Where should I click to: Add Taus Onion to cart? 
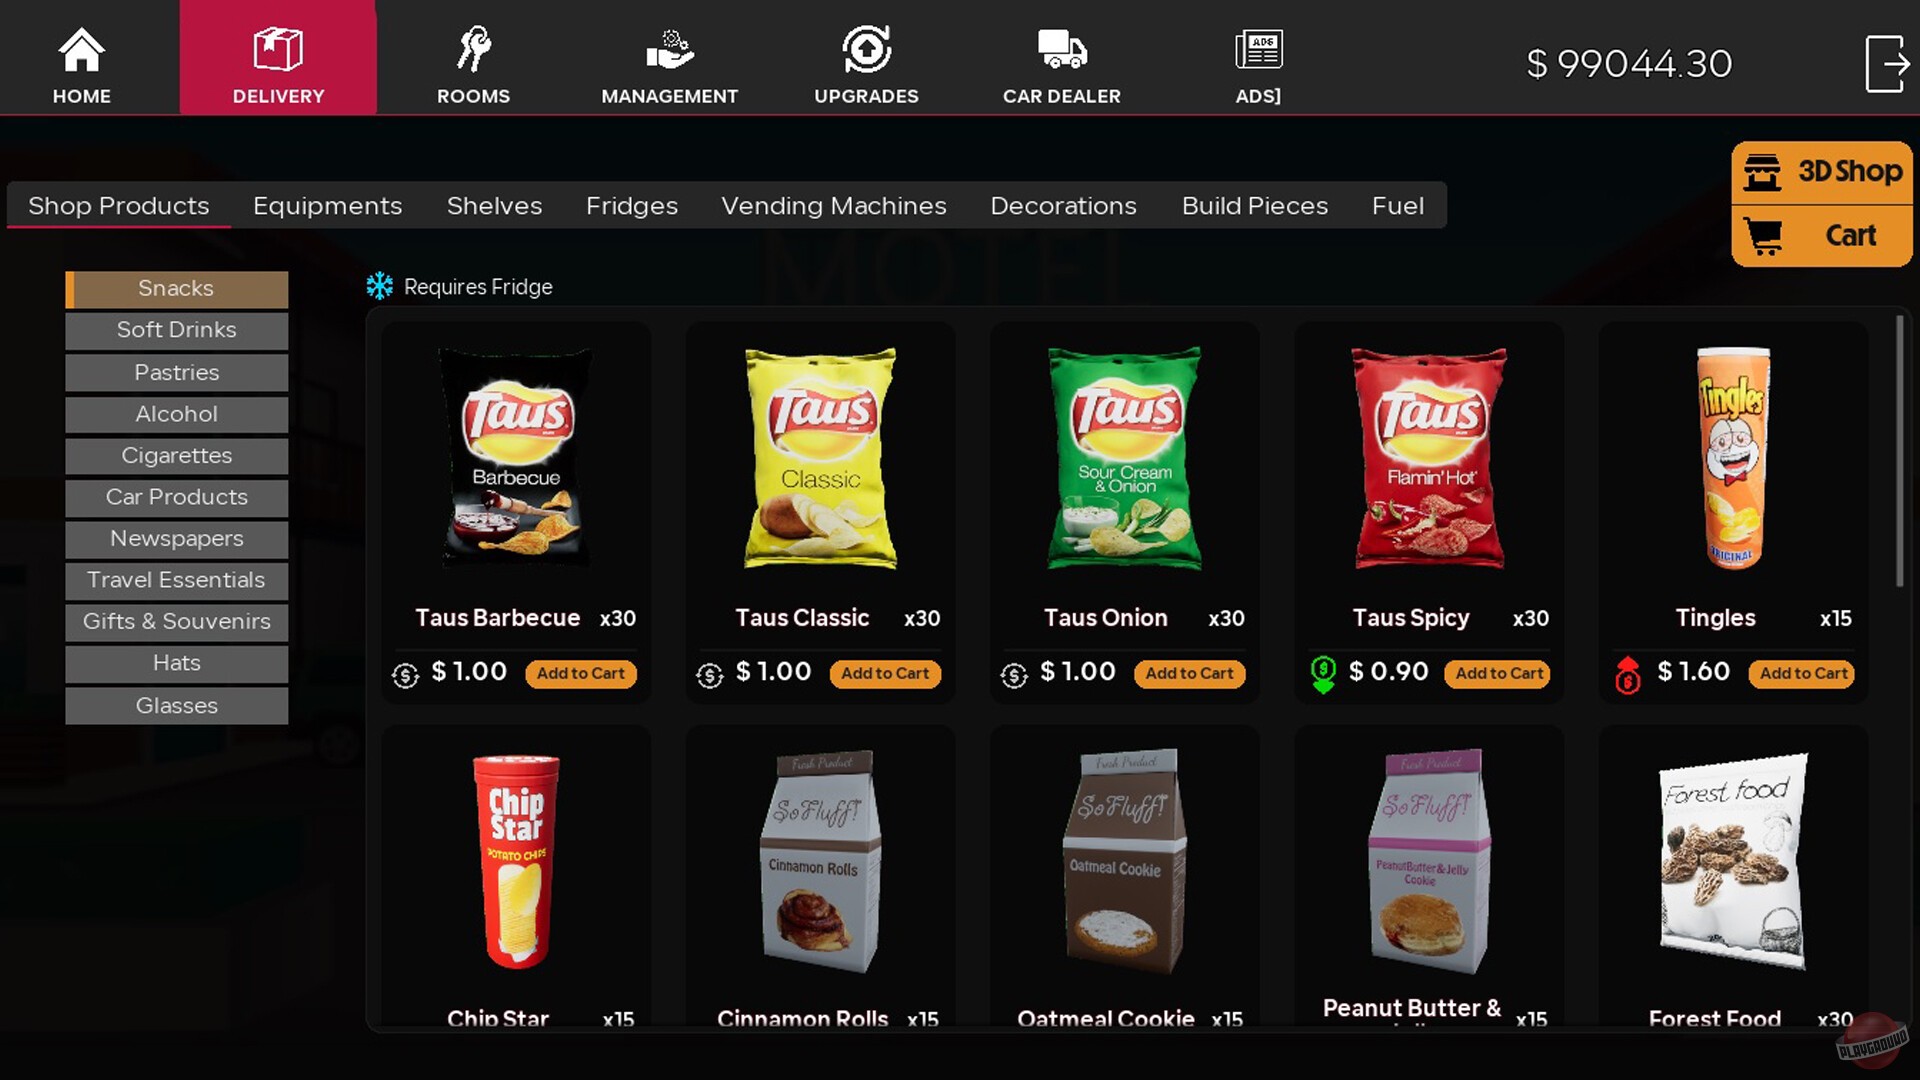1189,674
